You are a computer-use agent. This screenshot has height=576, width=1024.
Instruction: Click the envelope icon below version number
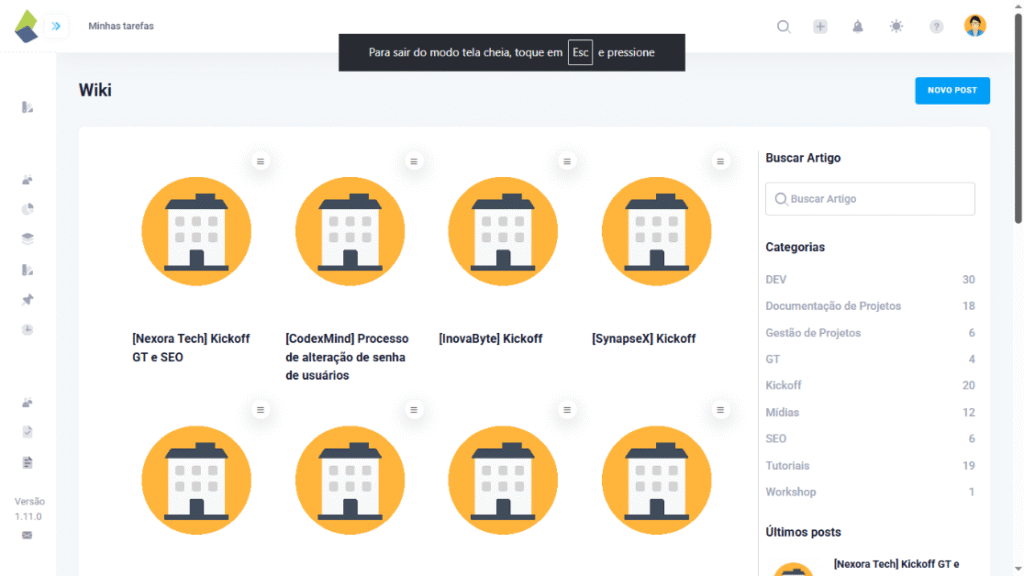pos(27,535)
